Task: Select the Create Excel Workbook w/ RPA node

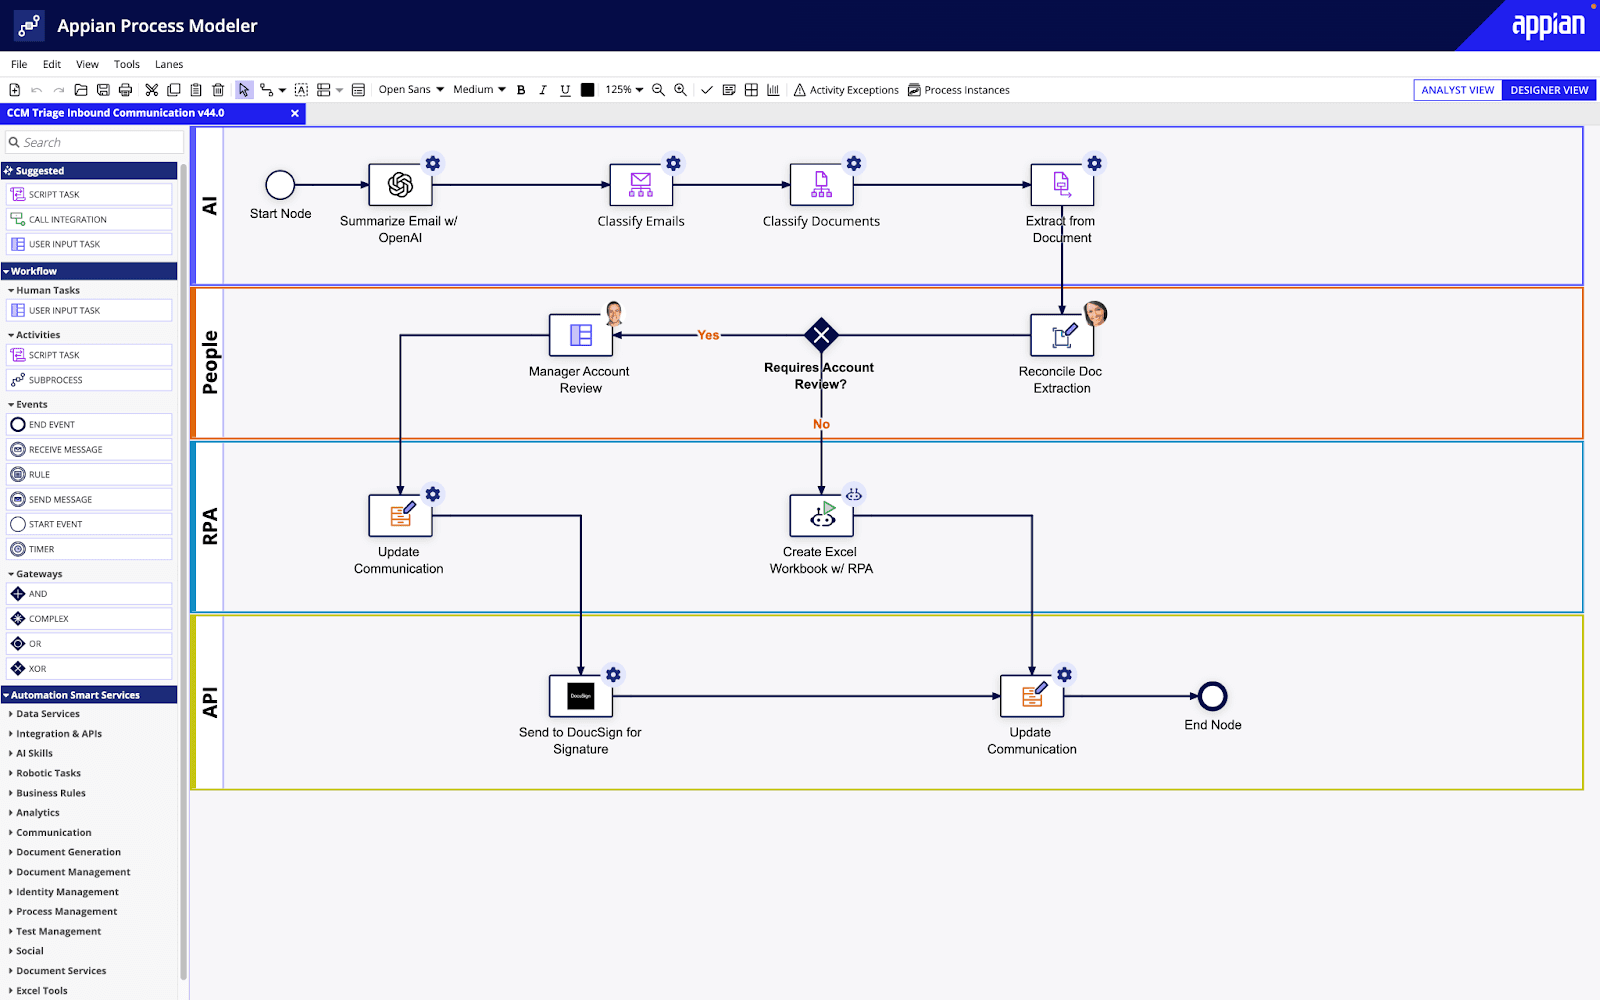Action: click(x=821, y=516)
